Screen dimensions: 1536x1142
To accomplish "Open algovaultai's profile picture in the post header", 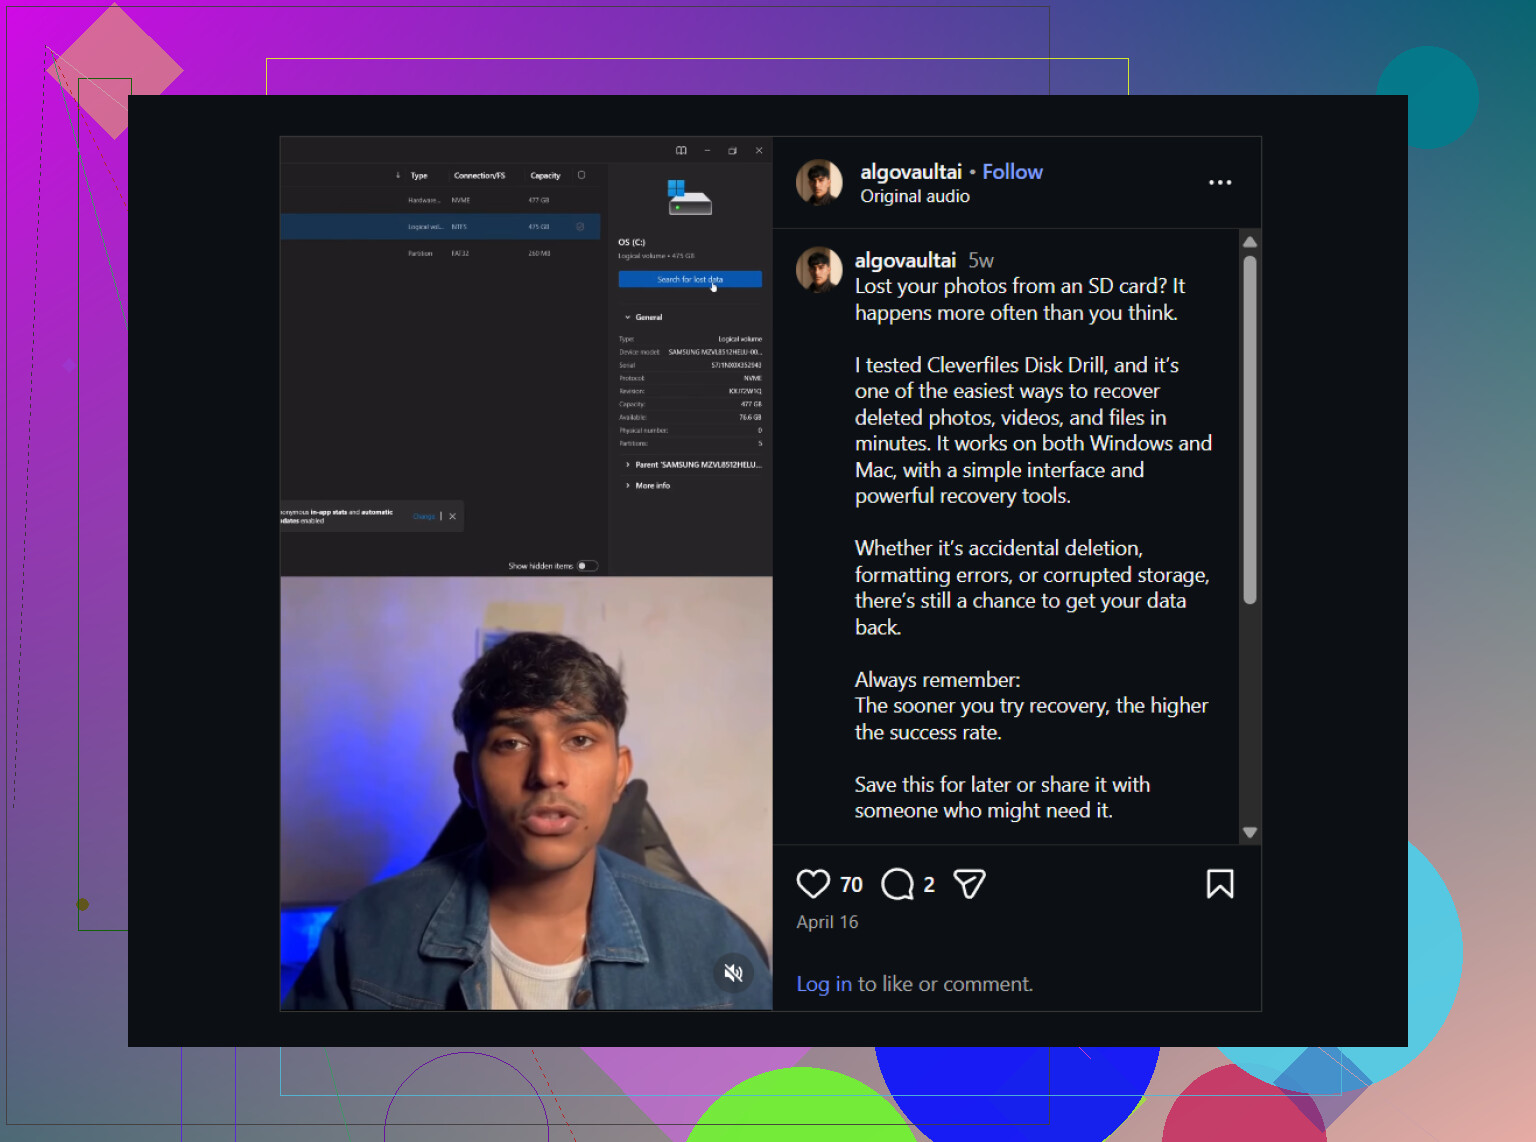I will click(x=819, y=183).
